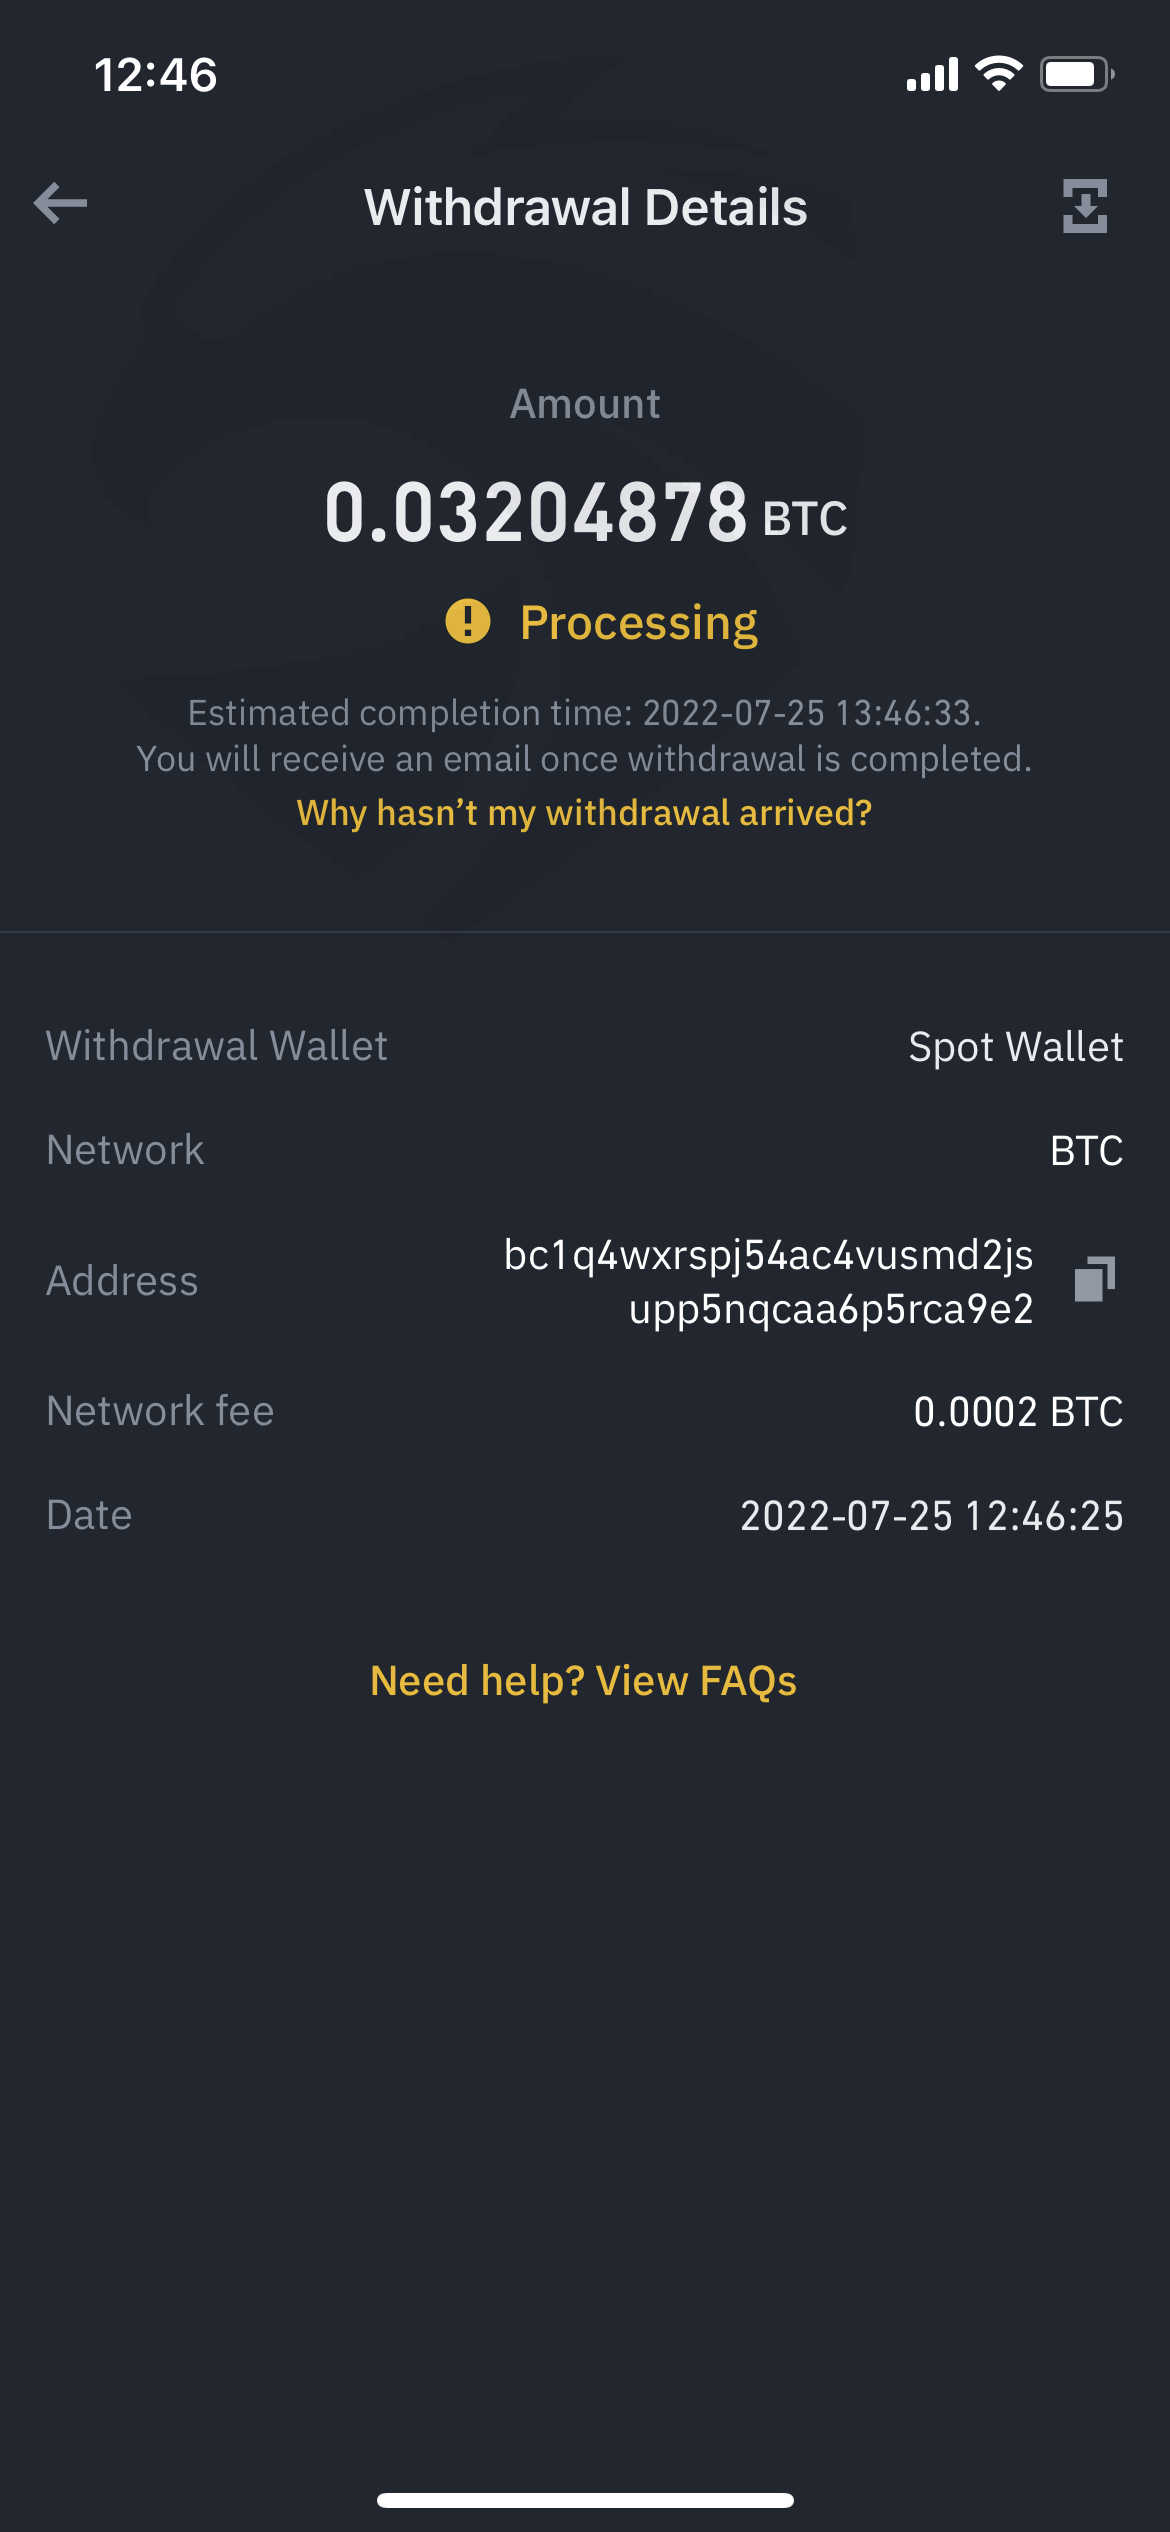
Task: Tap the BTC network value
Action: point(1086,1151)
